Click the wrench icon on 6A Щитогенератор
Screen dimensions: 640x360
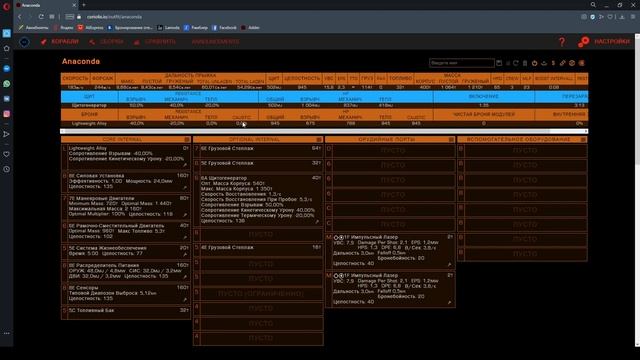317,222
